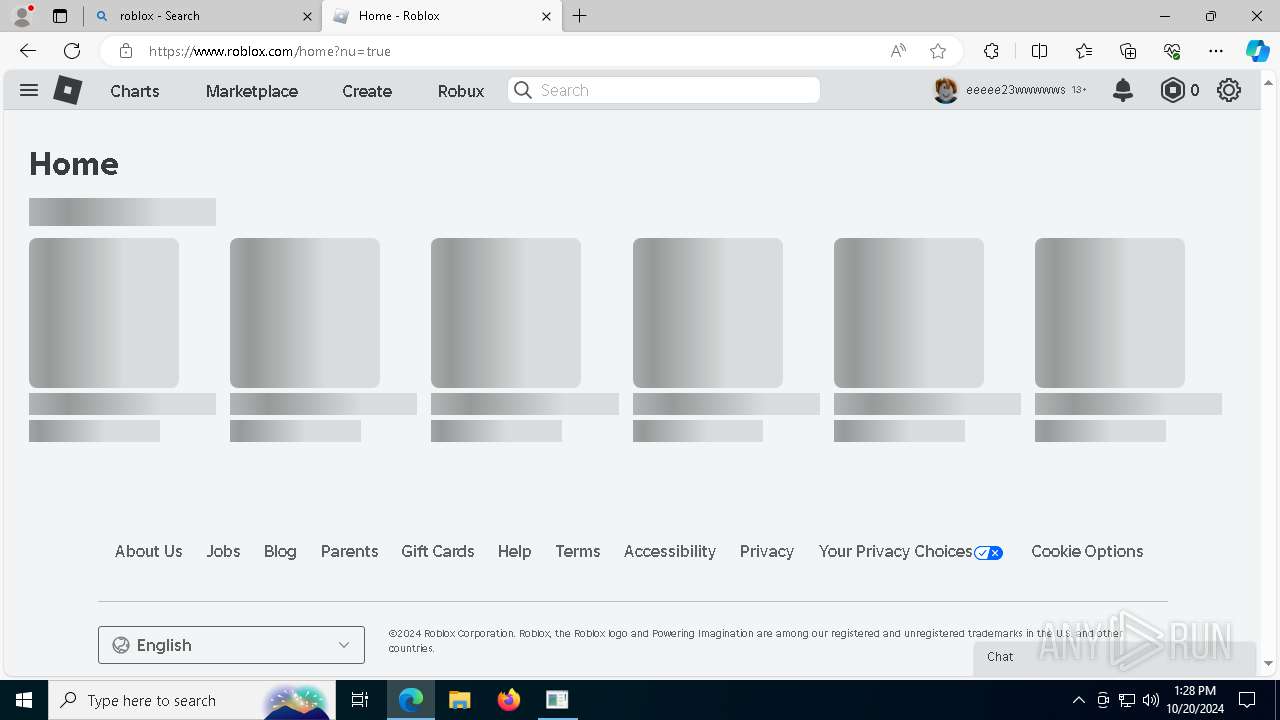This screenshot has width=1280, height=720.
Task: View site information lock icon
Action: pyautogui.click(x=125, y=51)
